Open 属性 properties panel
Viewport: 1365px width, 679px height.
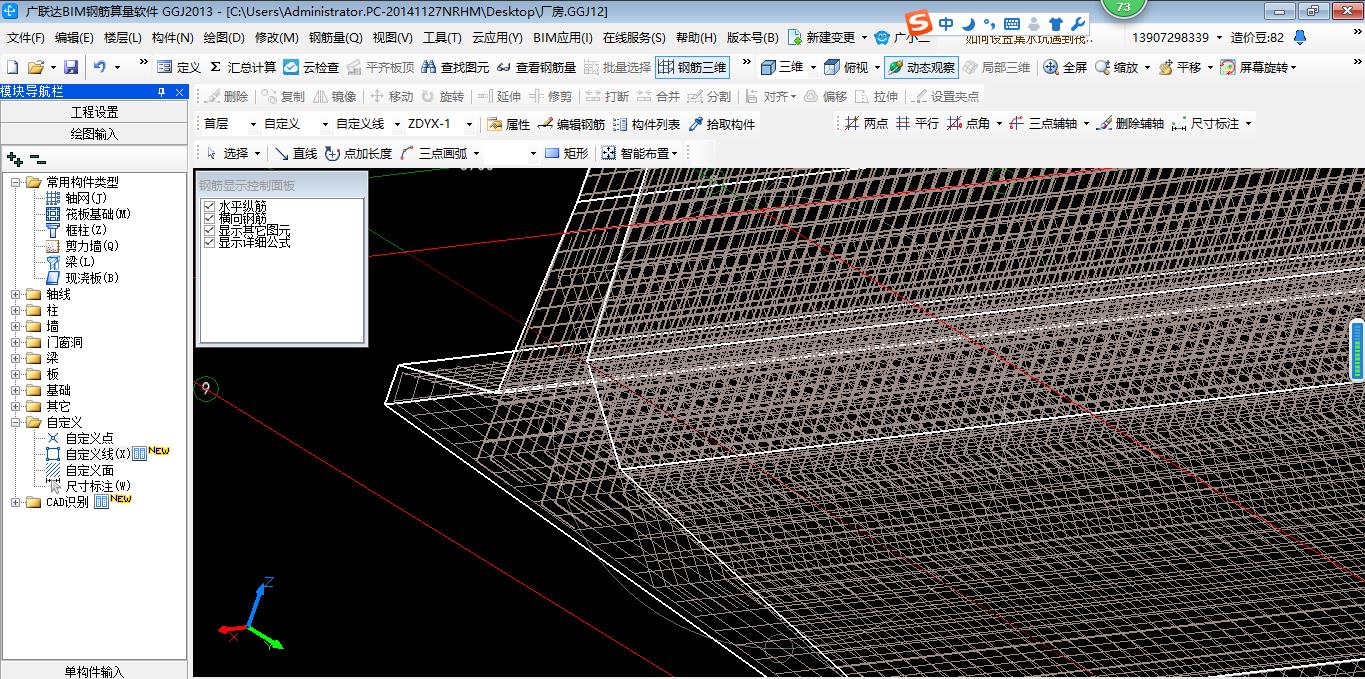tap(508, 124)
